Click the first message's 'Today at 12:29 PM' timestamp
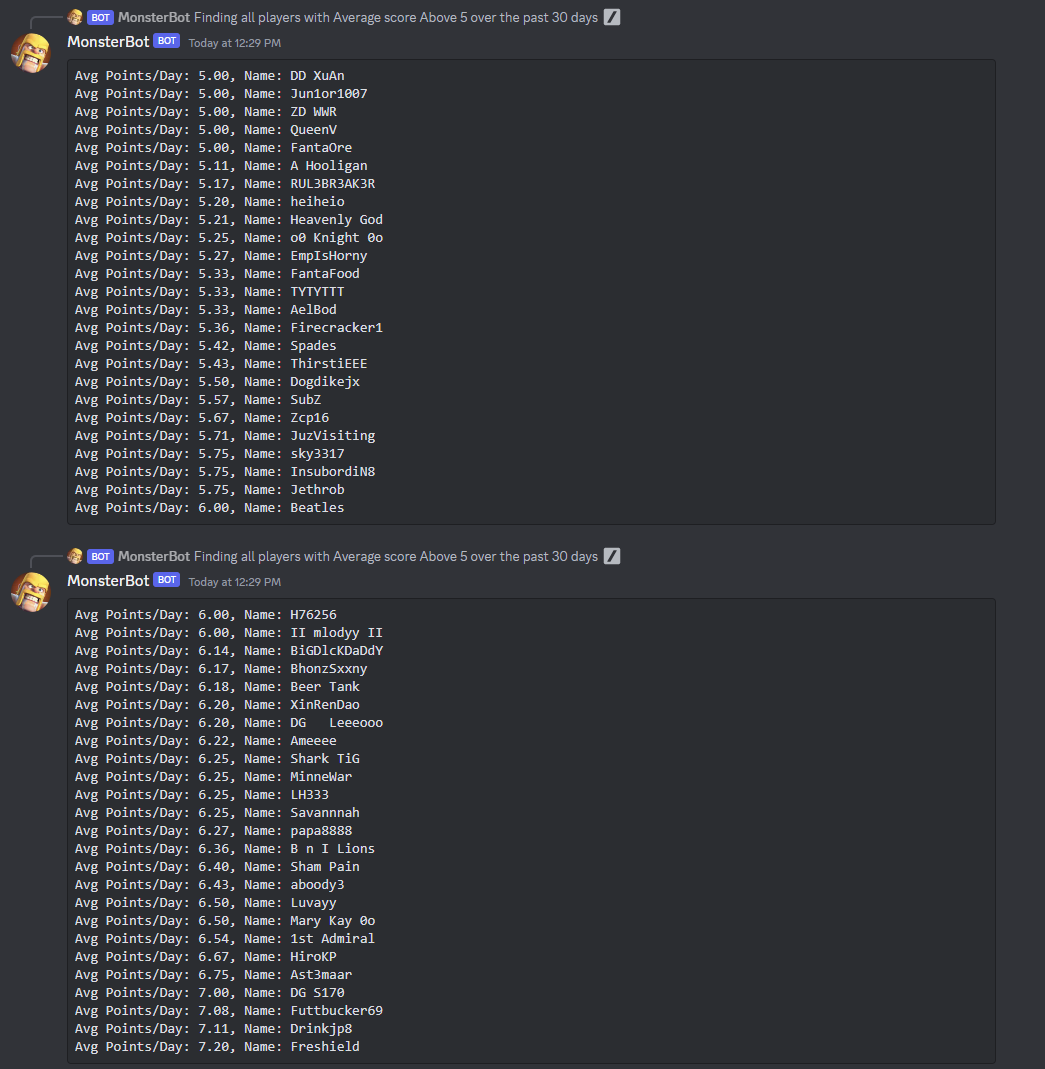 click(x=234, y=43)
